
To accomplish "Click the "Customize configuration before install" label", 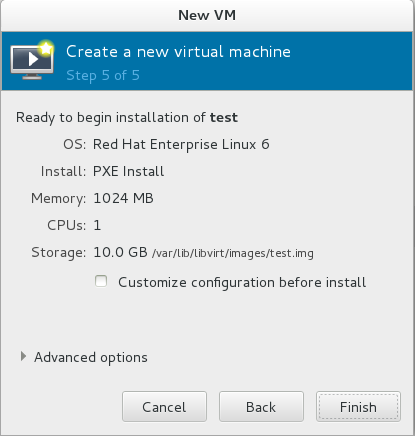I will tap(242, 282).
